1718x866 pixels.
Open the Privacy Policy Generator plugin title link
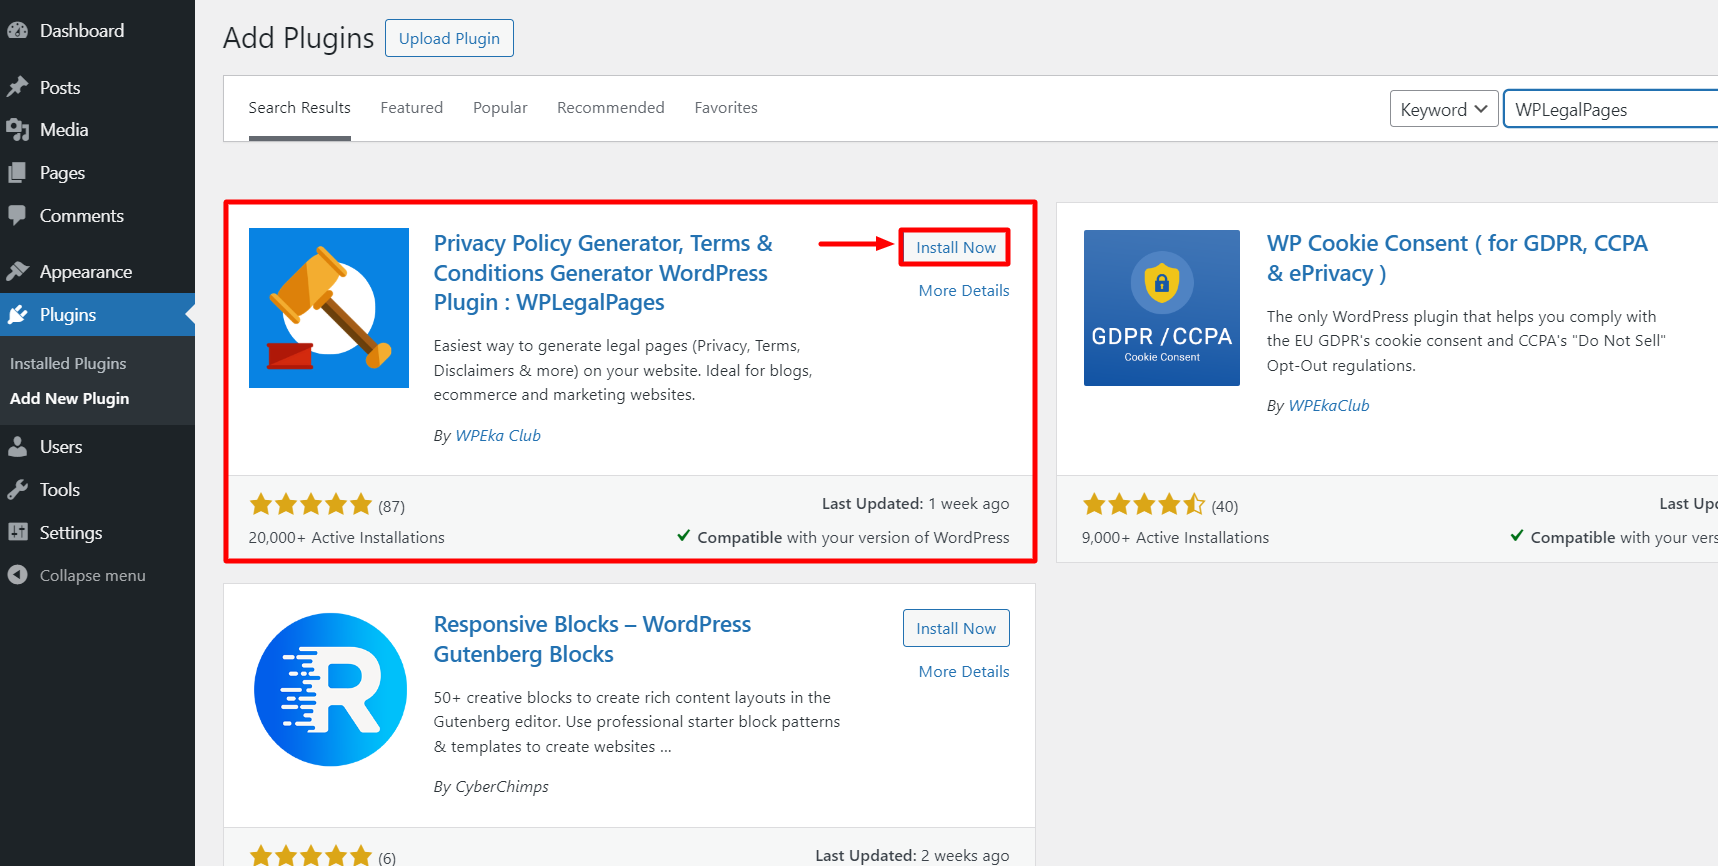pos(603,273)
